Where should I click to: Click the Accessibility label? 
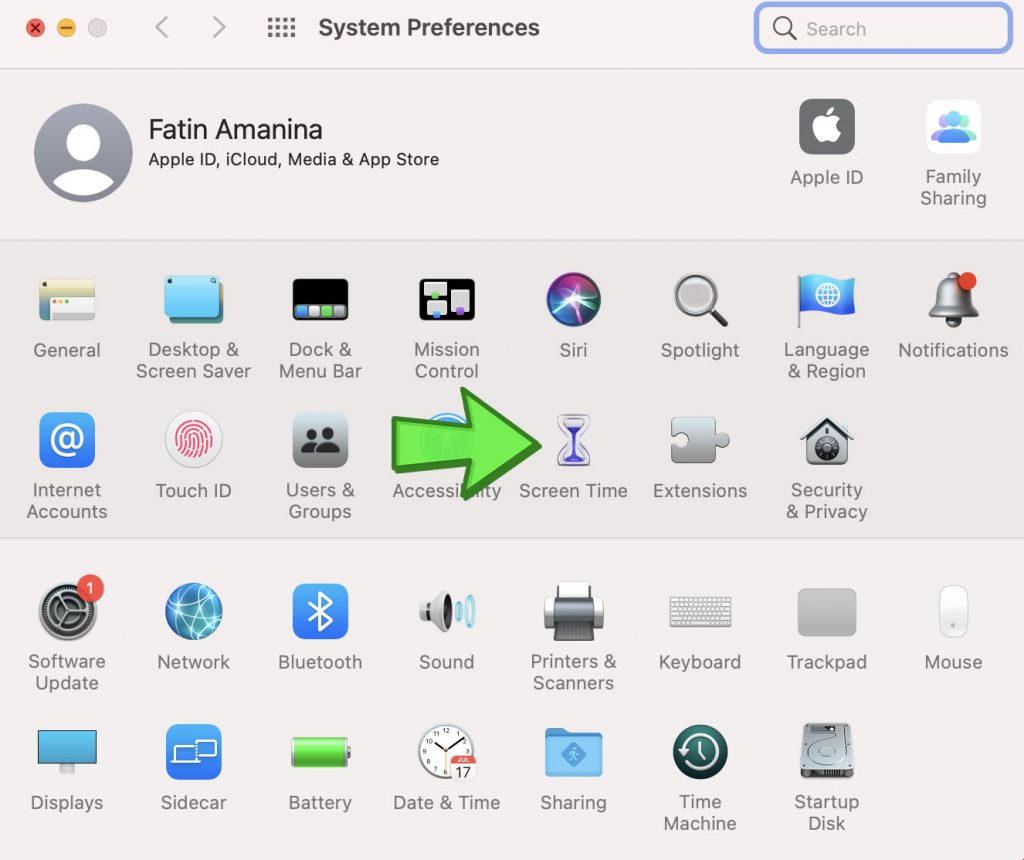[x=447, y=490]
